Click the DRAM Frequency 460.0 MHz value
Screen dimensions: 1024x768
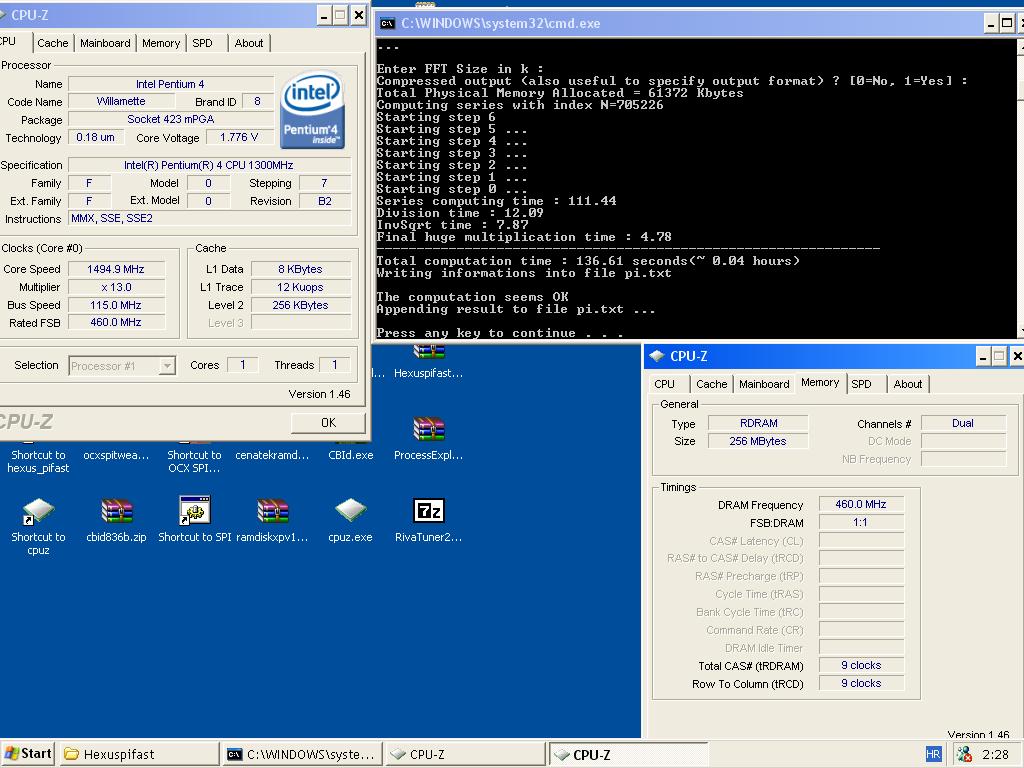point(861,504)
